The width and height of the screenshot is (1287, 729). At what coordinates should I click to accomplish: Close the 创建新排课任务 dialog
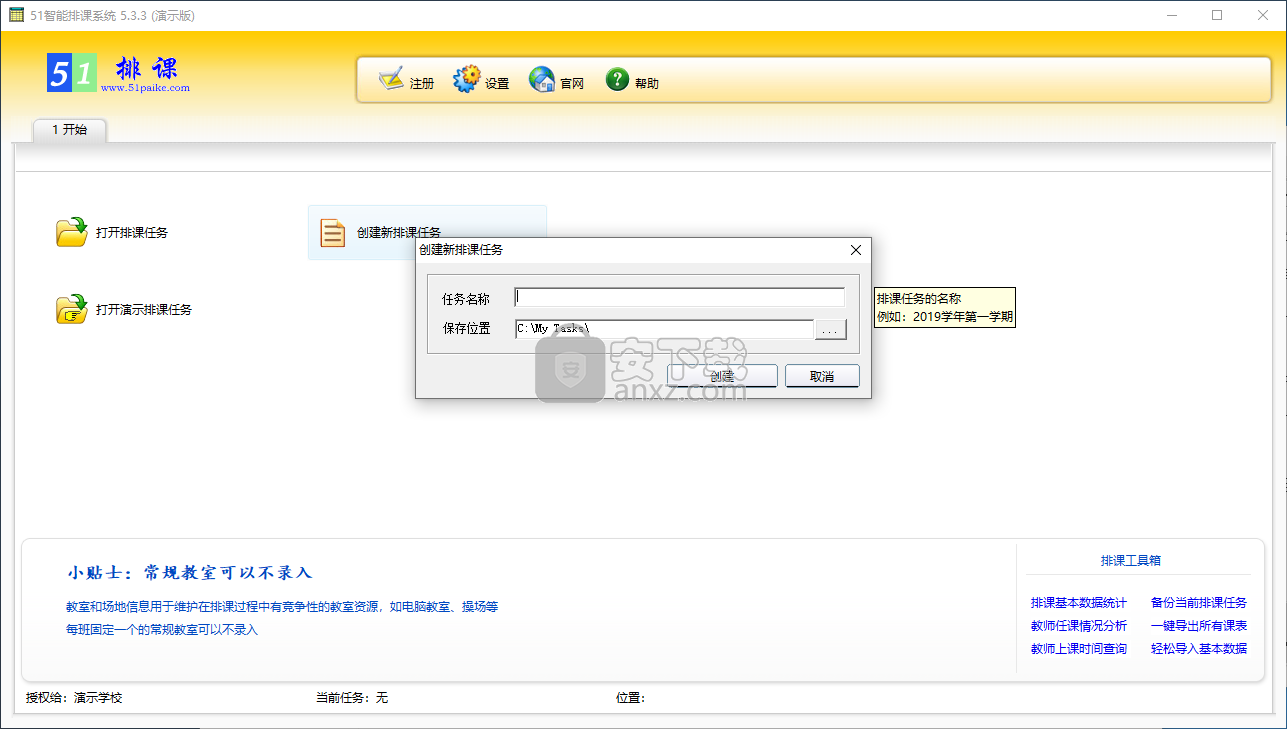[855, 250]
